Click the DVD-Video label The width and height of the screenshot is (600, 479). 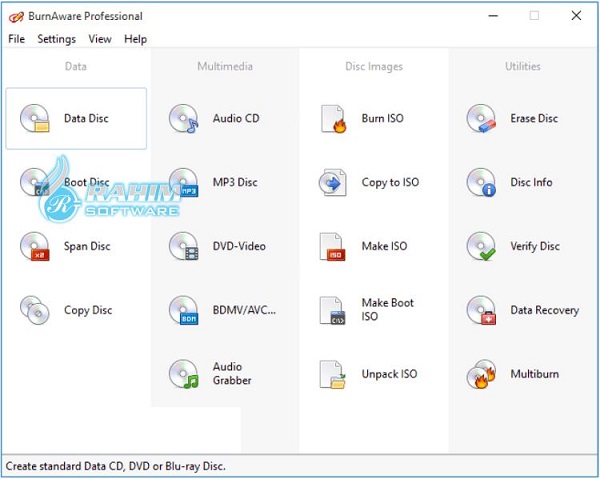point(239,246)
